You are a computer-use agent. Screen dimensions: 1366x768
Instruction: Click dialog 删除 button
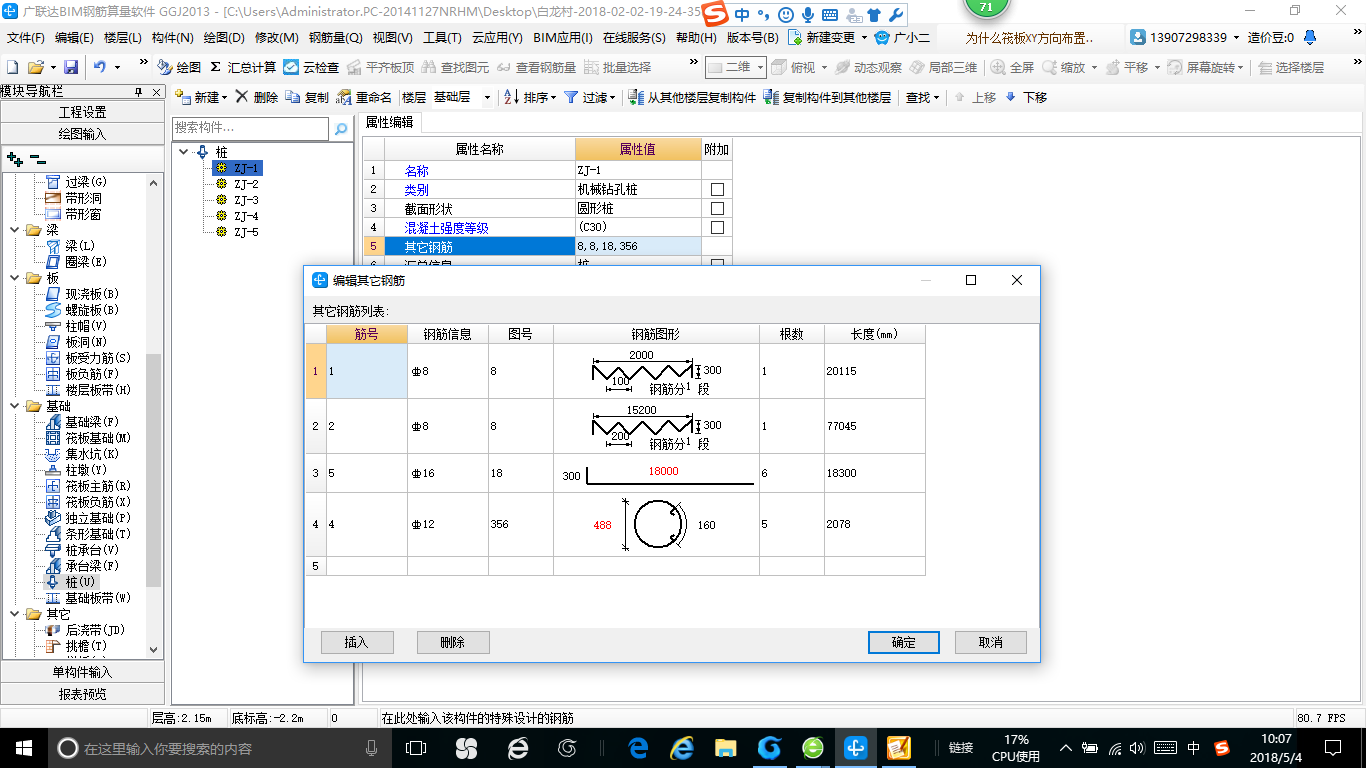(453, 642)
